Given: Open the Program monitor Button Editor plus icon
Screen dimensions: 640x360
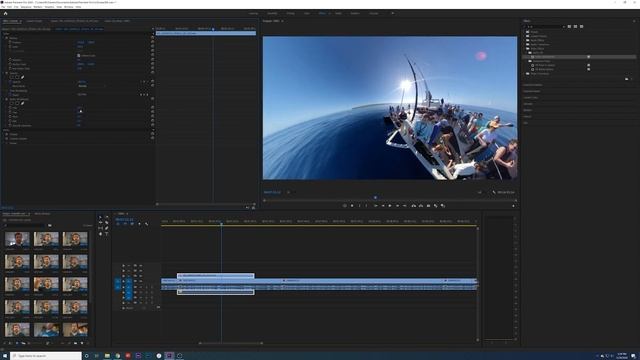Looking at the screenshot, I should point(513,206).
